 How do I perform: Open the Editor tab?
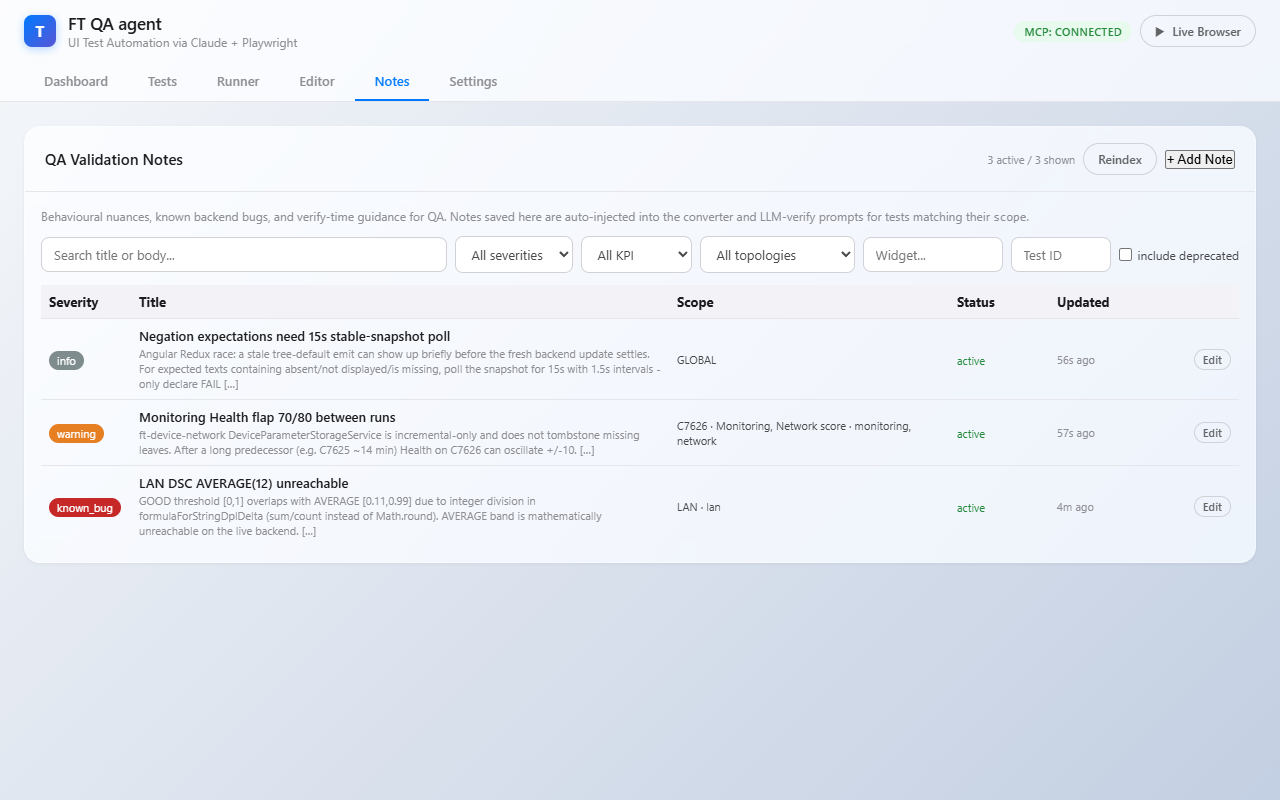(x=317, y=82)
